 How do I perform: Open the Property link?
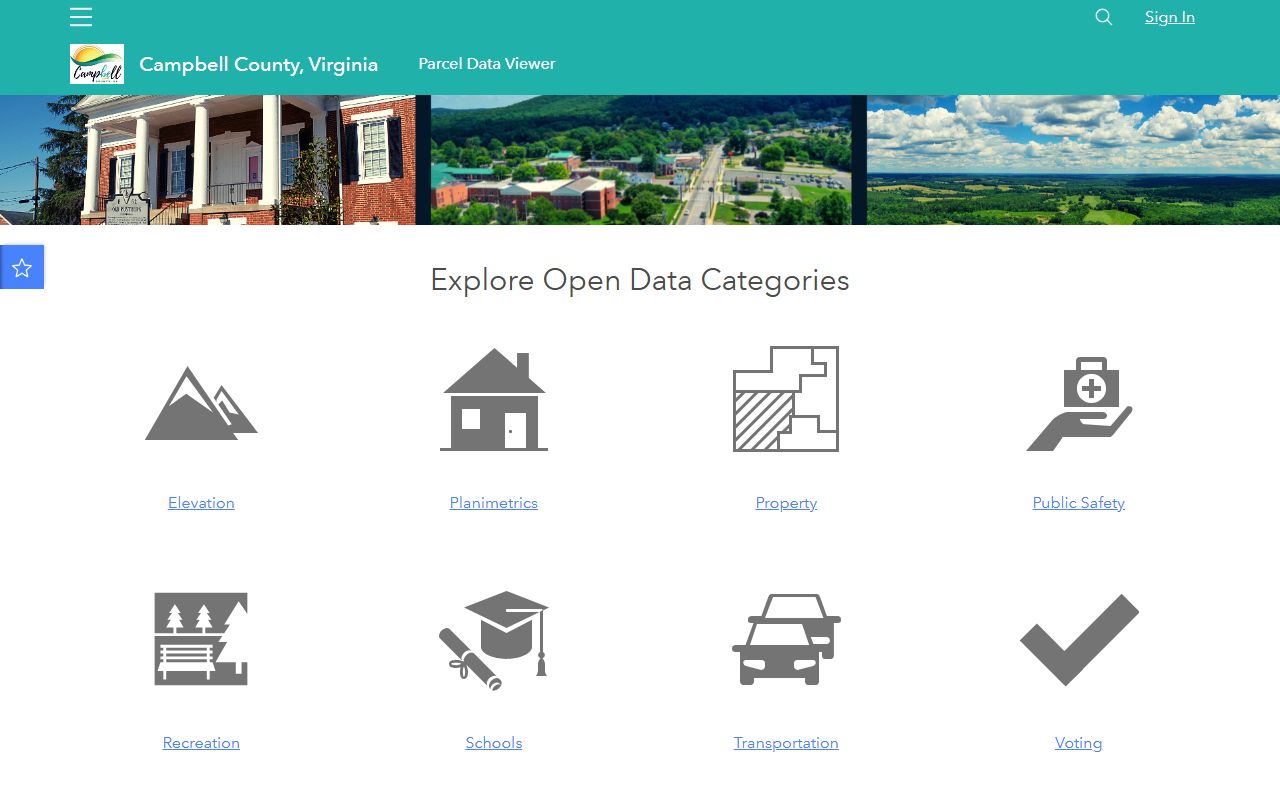(786, 503)
